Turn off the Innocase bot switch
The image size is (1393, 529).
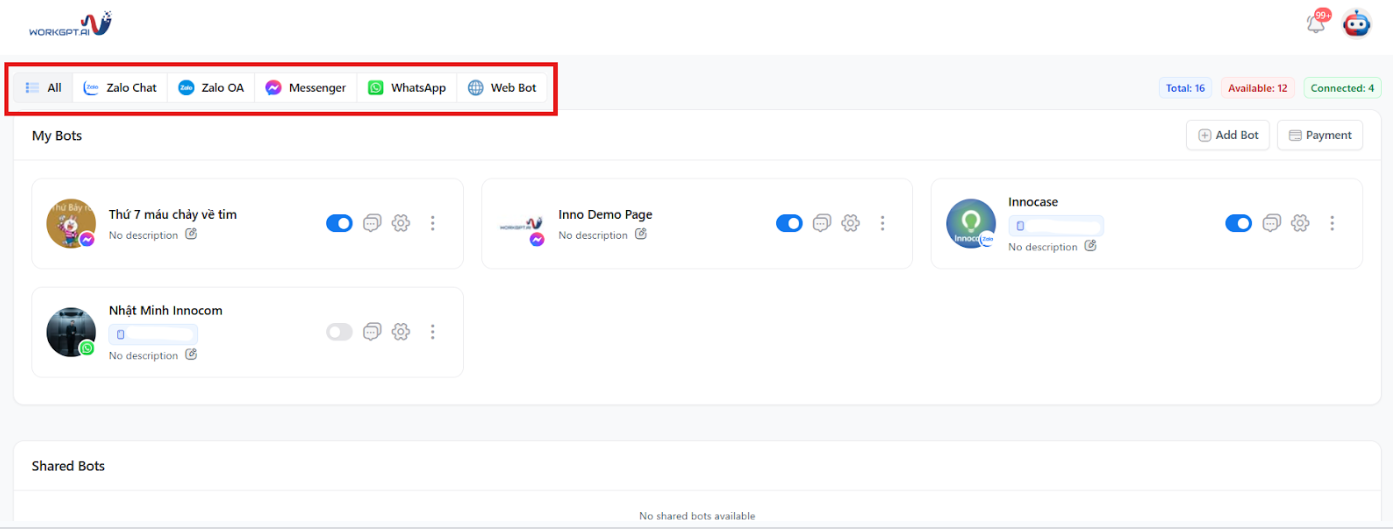pyautogui.click(x=1238, y=223)
